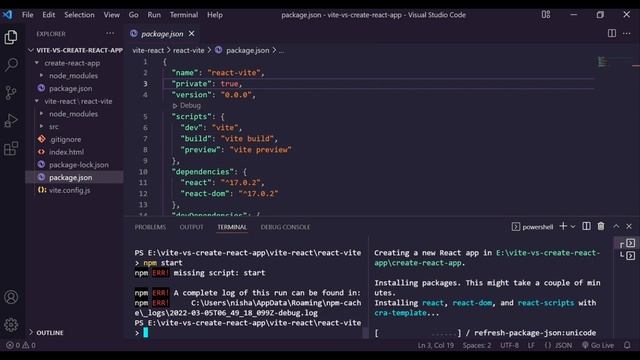The image size is (640, 360).
Task: Open the Manage gear icon
Action: [x=11, y=324]
